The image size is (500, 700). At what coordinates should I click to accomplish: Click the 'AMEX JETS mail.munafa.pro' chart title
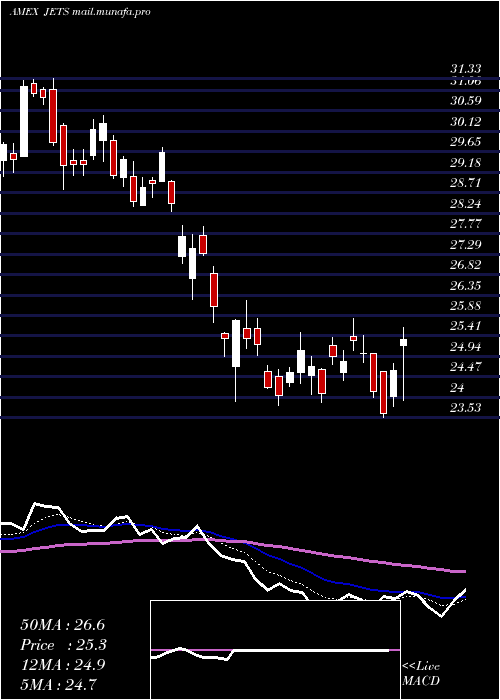(x=79, y=12)
